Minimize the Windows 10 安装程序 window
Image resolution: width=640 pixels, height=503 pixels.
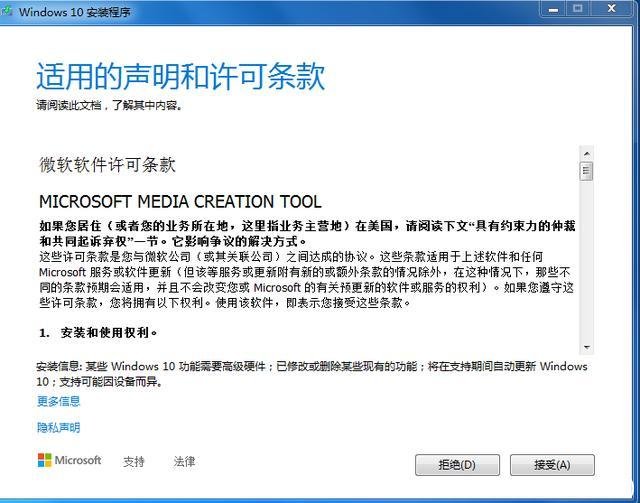(x=552, y=10)
